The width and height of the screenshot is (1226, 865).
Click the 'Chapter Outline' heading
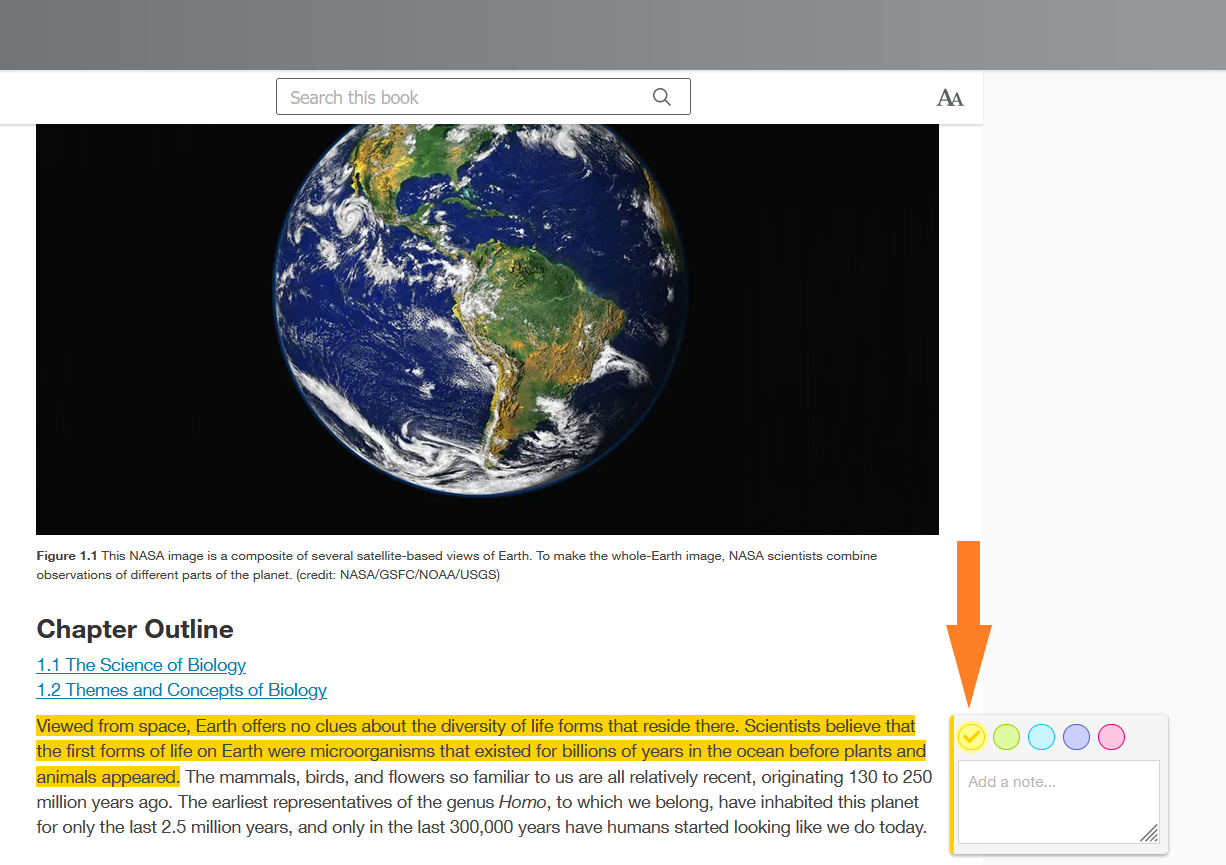tap(135, 629)
